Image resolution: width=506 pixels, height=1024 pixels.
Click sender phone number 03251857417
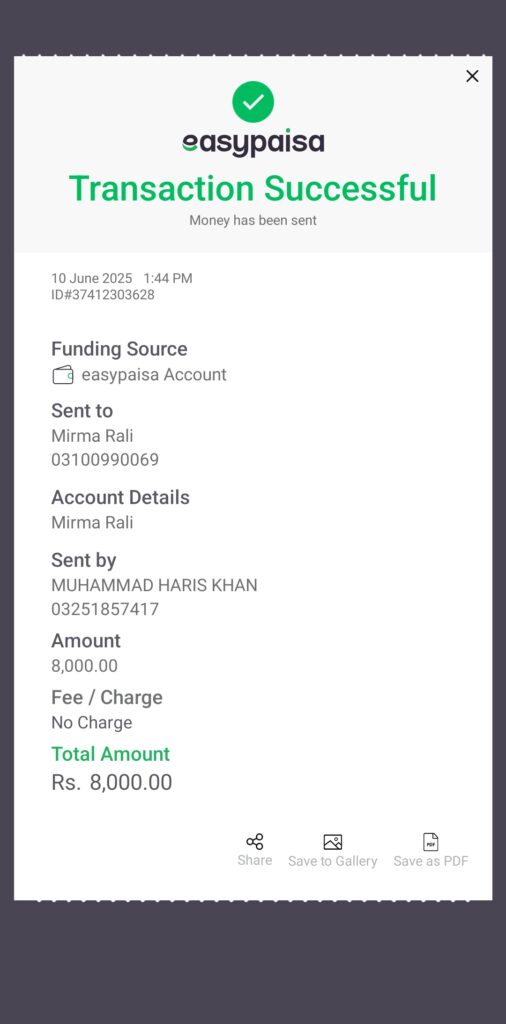(105, 609)
